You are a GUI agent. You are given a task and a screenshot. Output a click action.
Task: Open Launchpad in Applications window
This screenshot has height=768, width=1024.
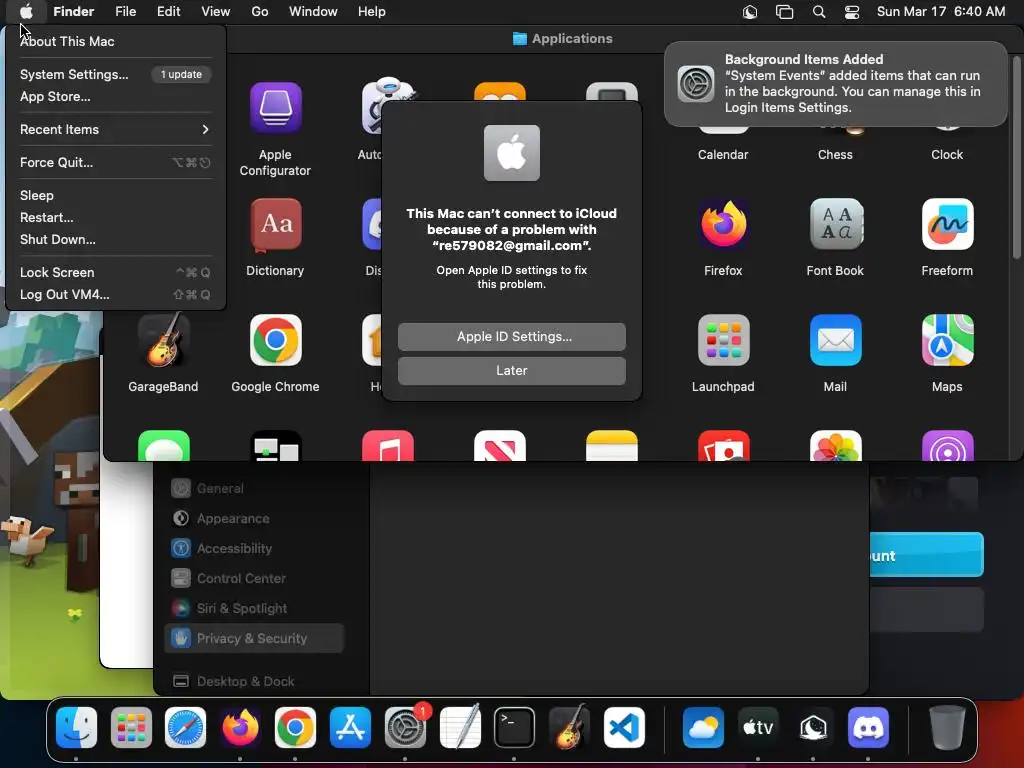point(723,340)
